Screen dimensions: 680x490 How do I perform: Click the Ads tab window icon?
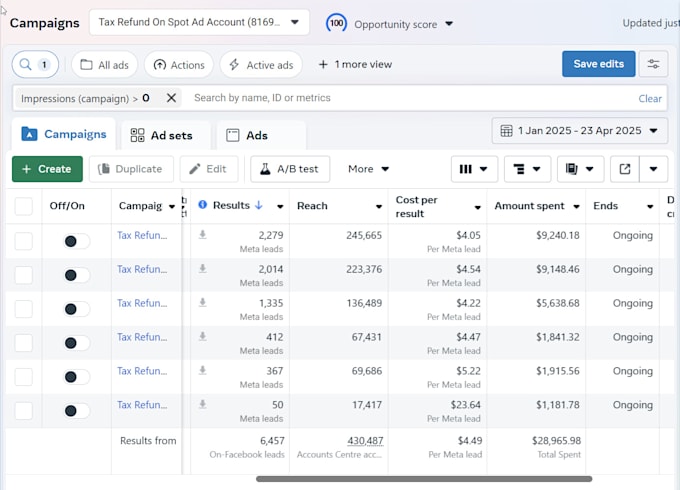[x=232, y=135]
